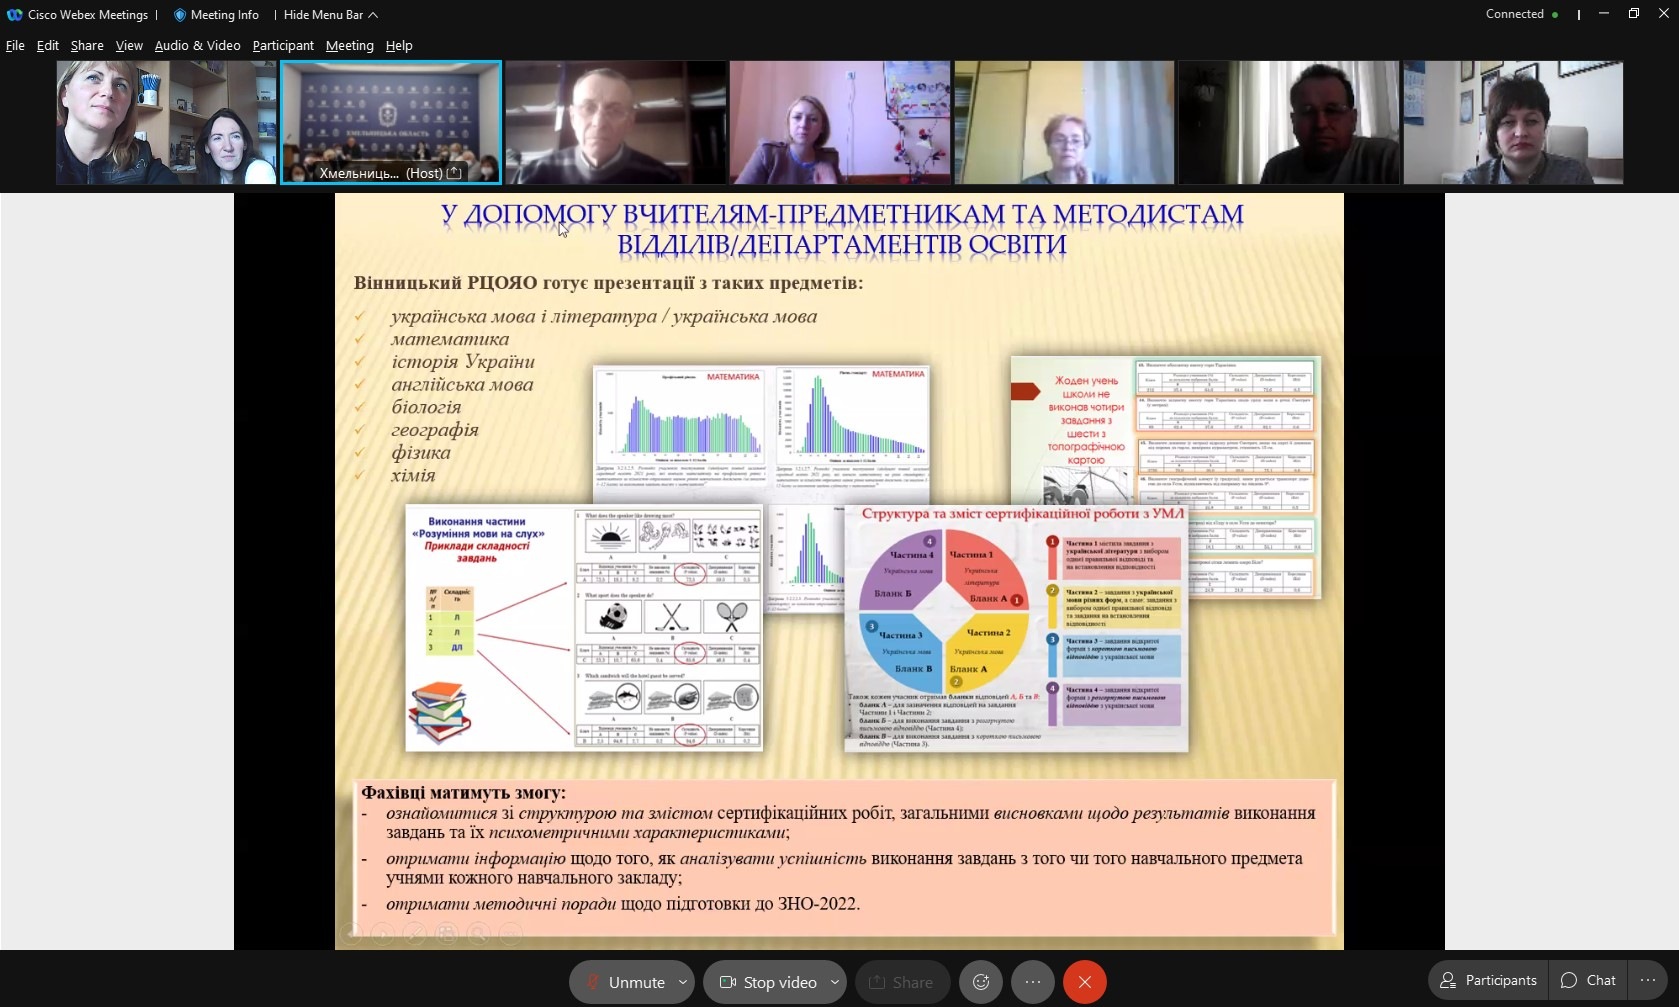Open the Participant menu
1679x1007 pixels.
(x=283, y=45)
